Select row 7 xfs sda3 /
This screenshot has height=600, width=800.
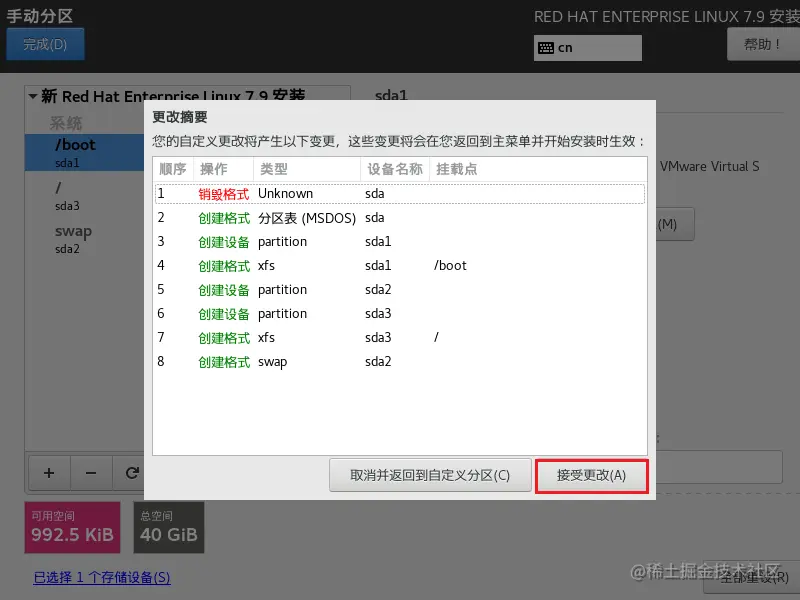pyautogui.click(x=400, y=338)
